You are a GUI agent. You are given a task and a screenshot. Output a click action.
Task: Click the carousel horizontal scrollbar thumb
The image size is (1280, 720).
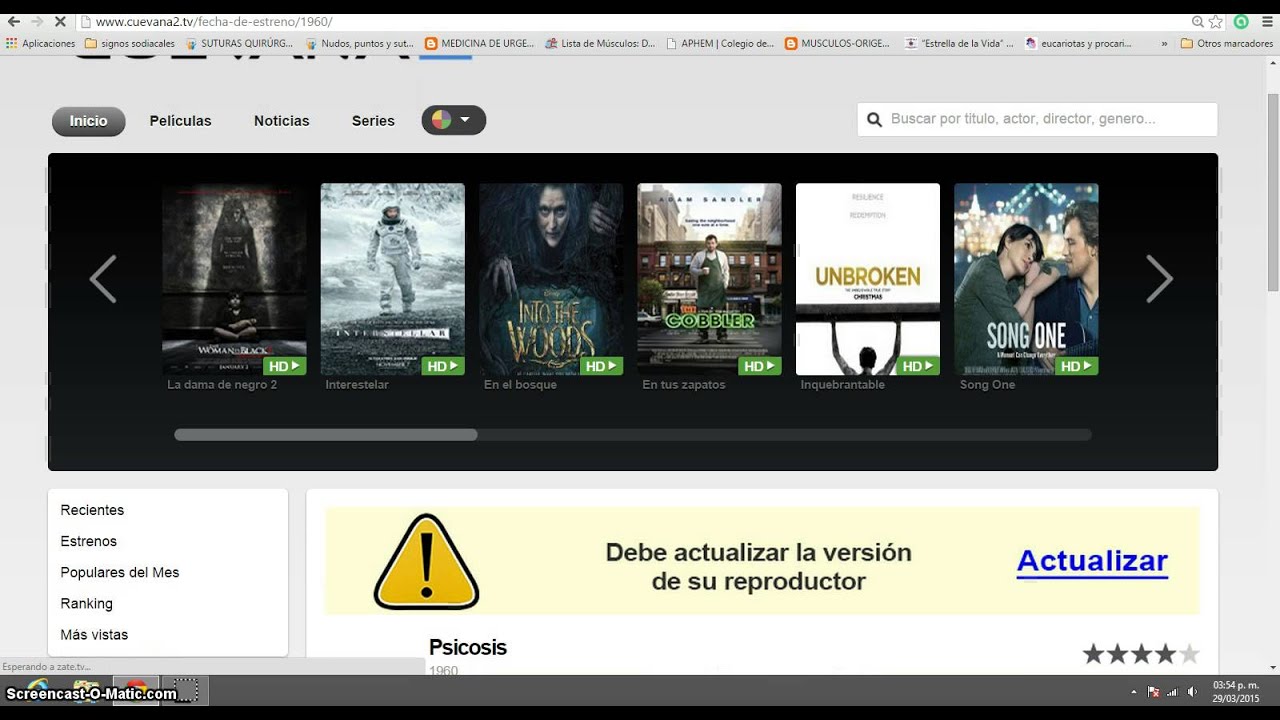[326, 435]
